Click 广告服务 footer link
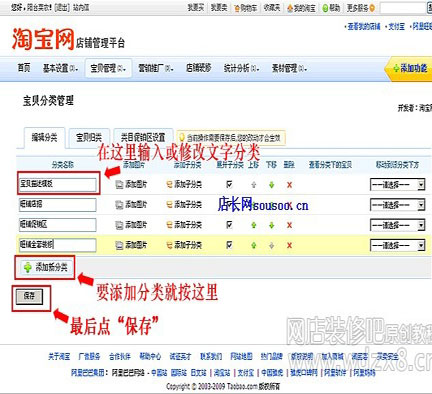The width and height of the screenshot is (432, 394). 89,357
